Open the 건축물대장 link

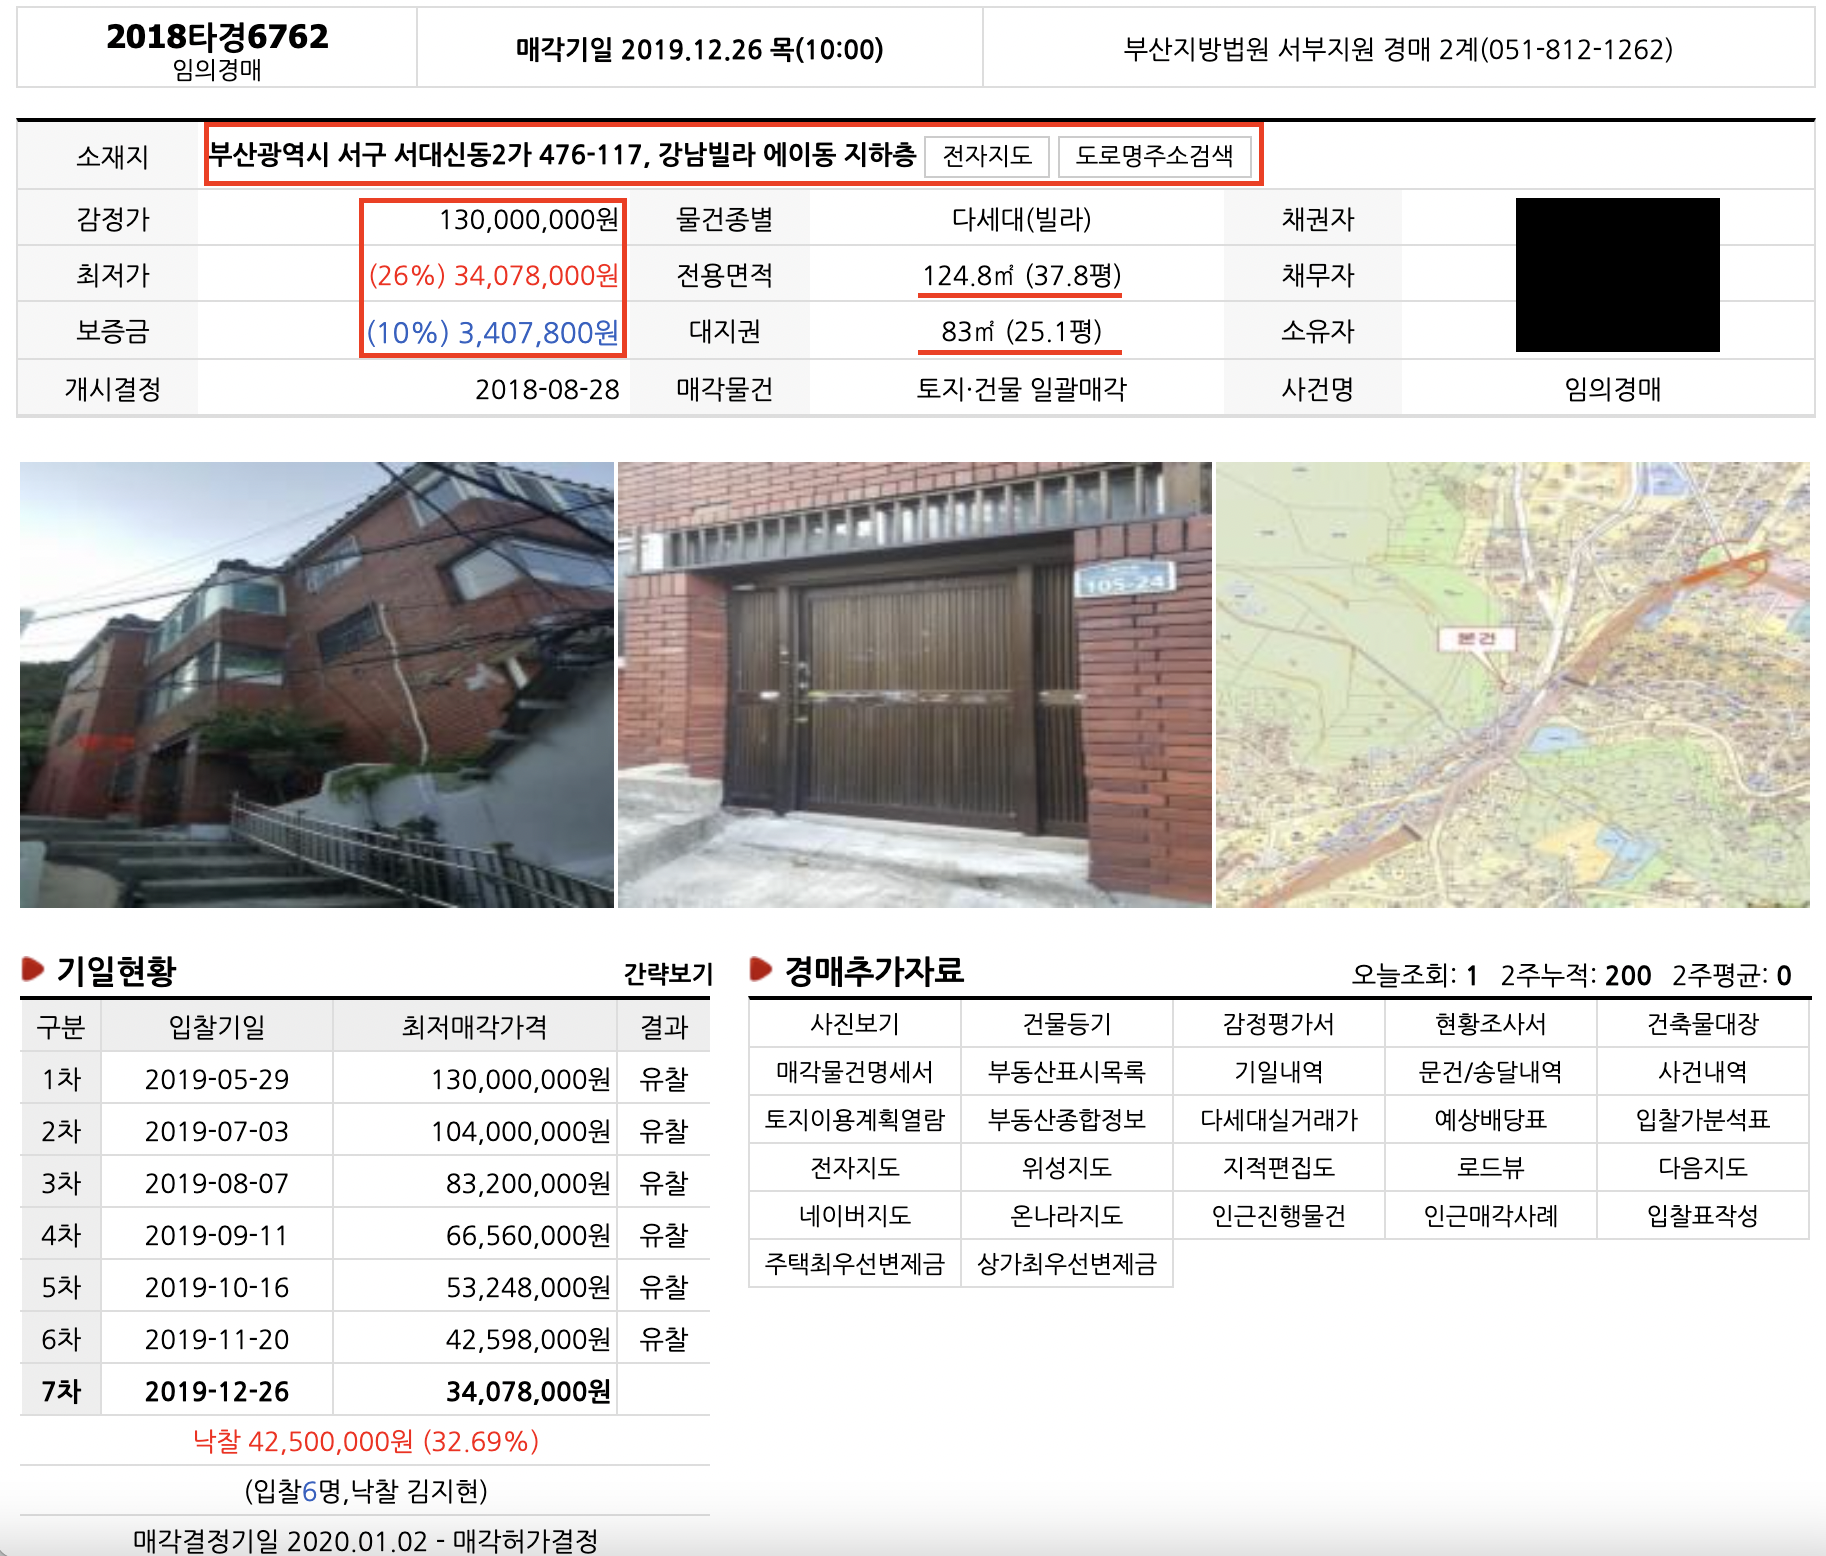click(1703, 1024)
